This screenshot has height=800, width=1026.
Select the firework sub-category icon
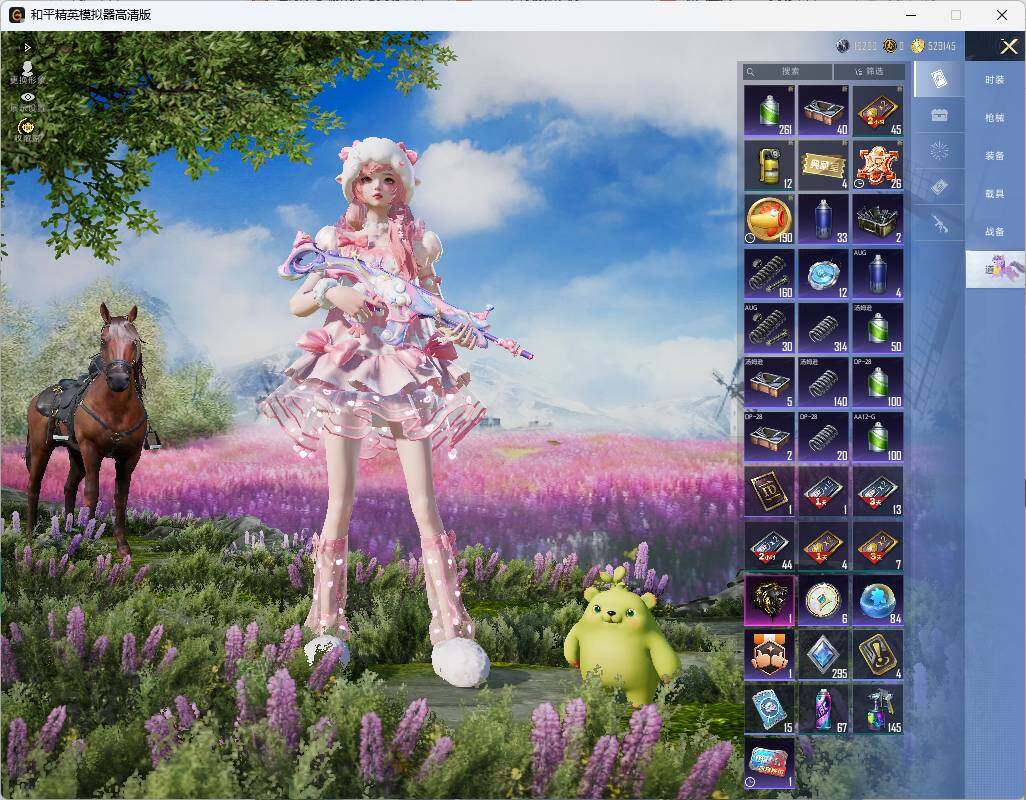coord(940,152)
